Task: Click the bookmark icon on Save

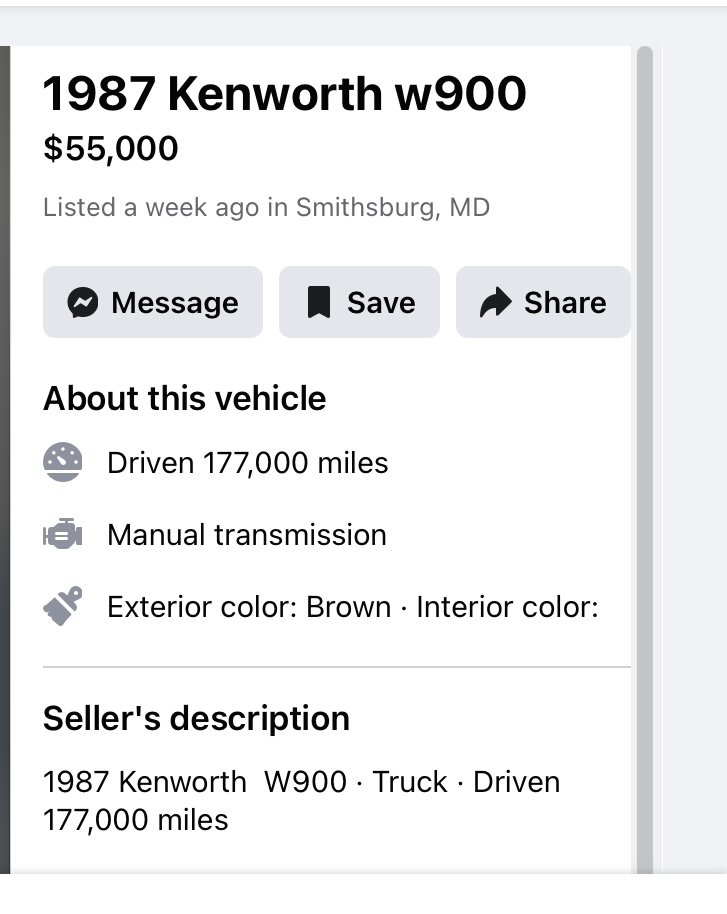Action: (x=318, y=302)
